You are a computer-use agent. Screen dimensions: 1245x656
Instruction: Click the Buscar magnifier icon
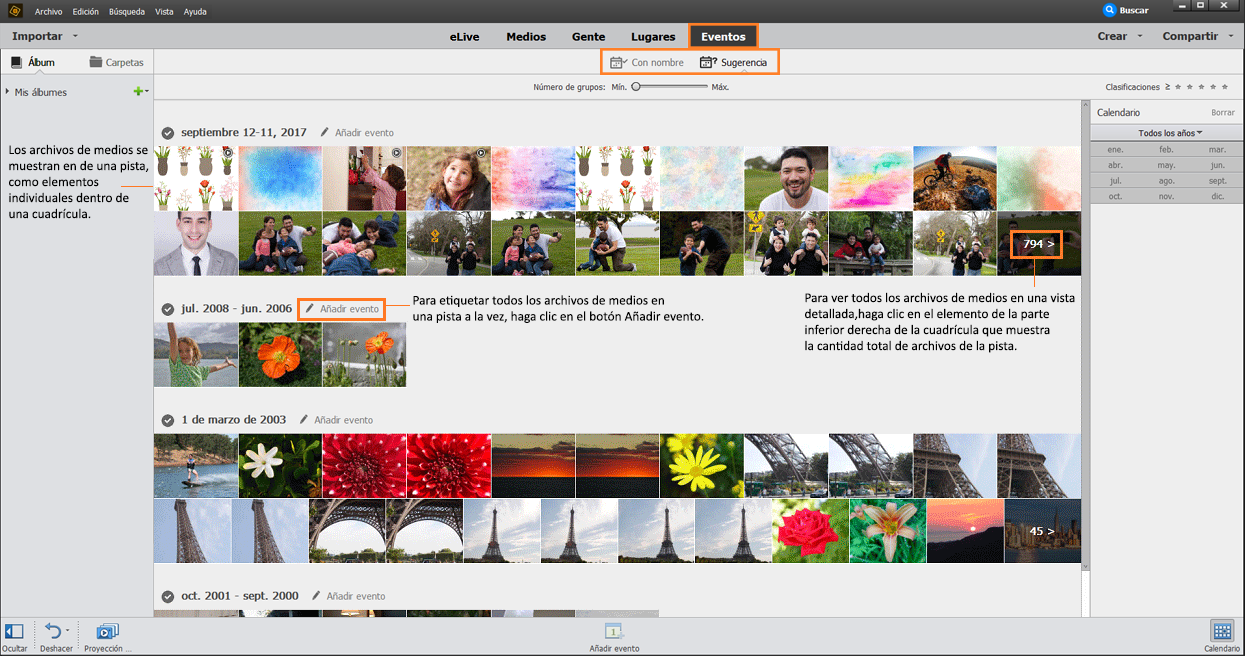(1109, 10)
